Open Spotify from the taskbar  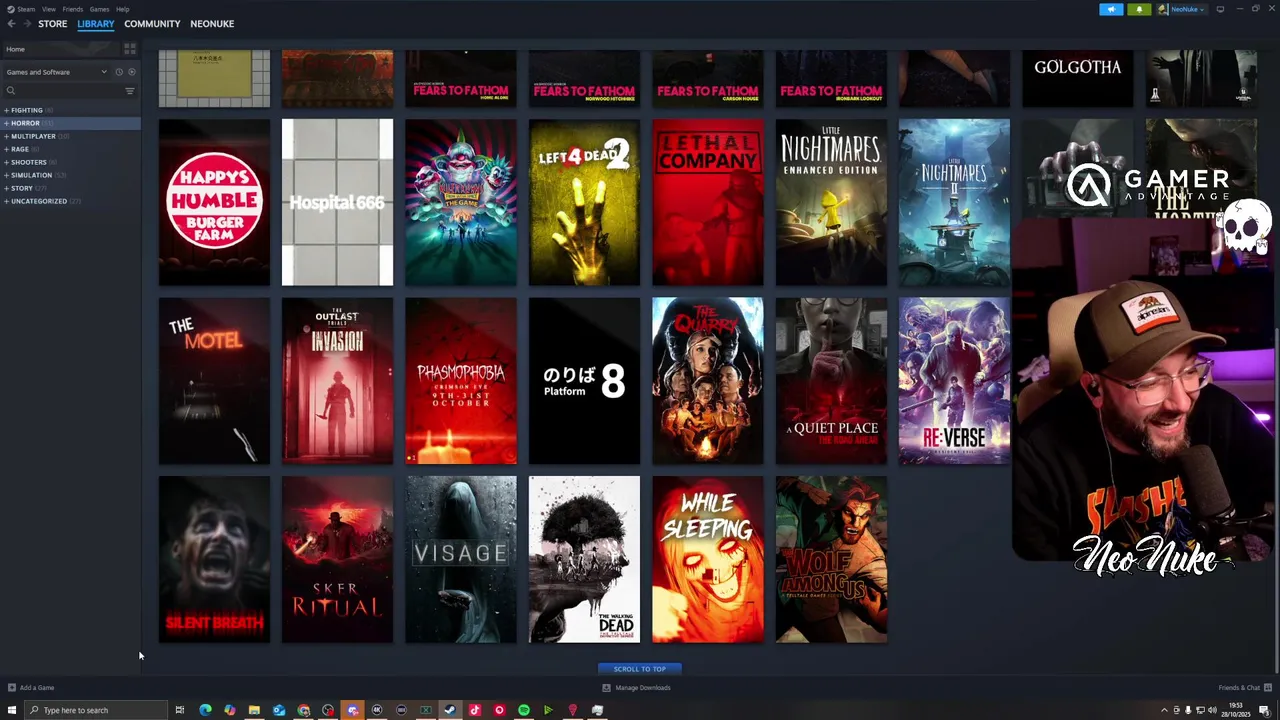(x=524, y=710)
